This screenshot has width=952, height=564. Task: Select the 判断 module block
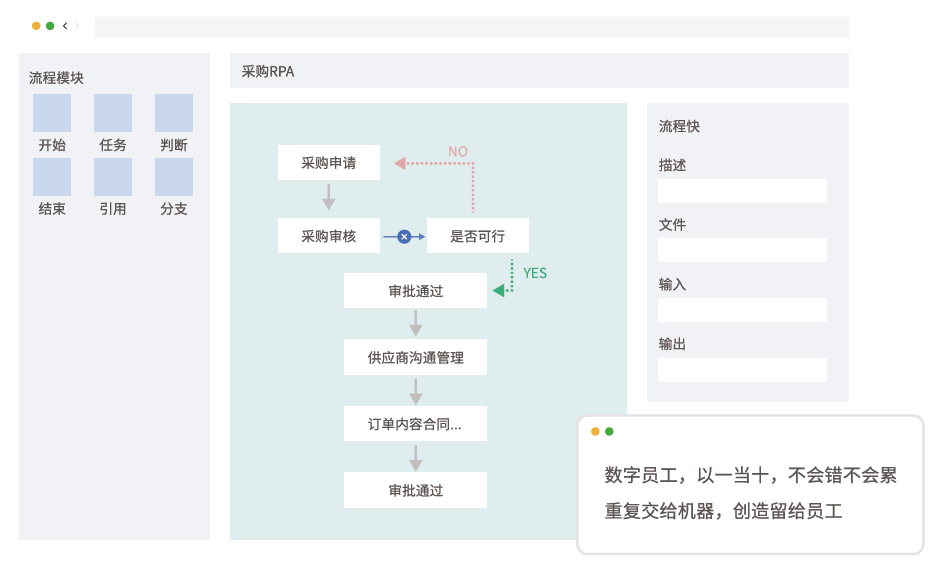[x=174, y=114]
